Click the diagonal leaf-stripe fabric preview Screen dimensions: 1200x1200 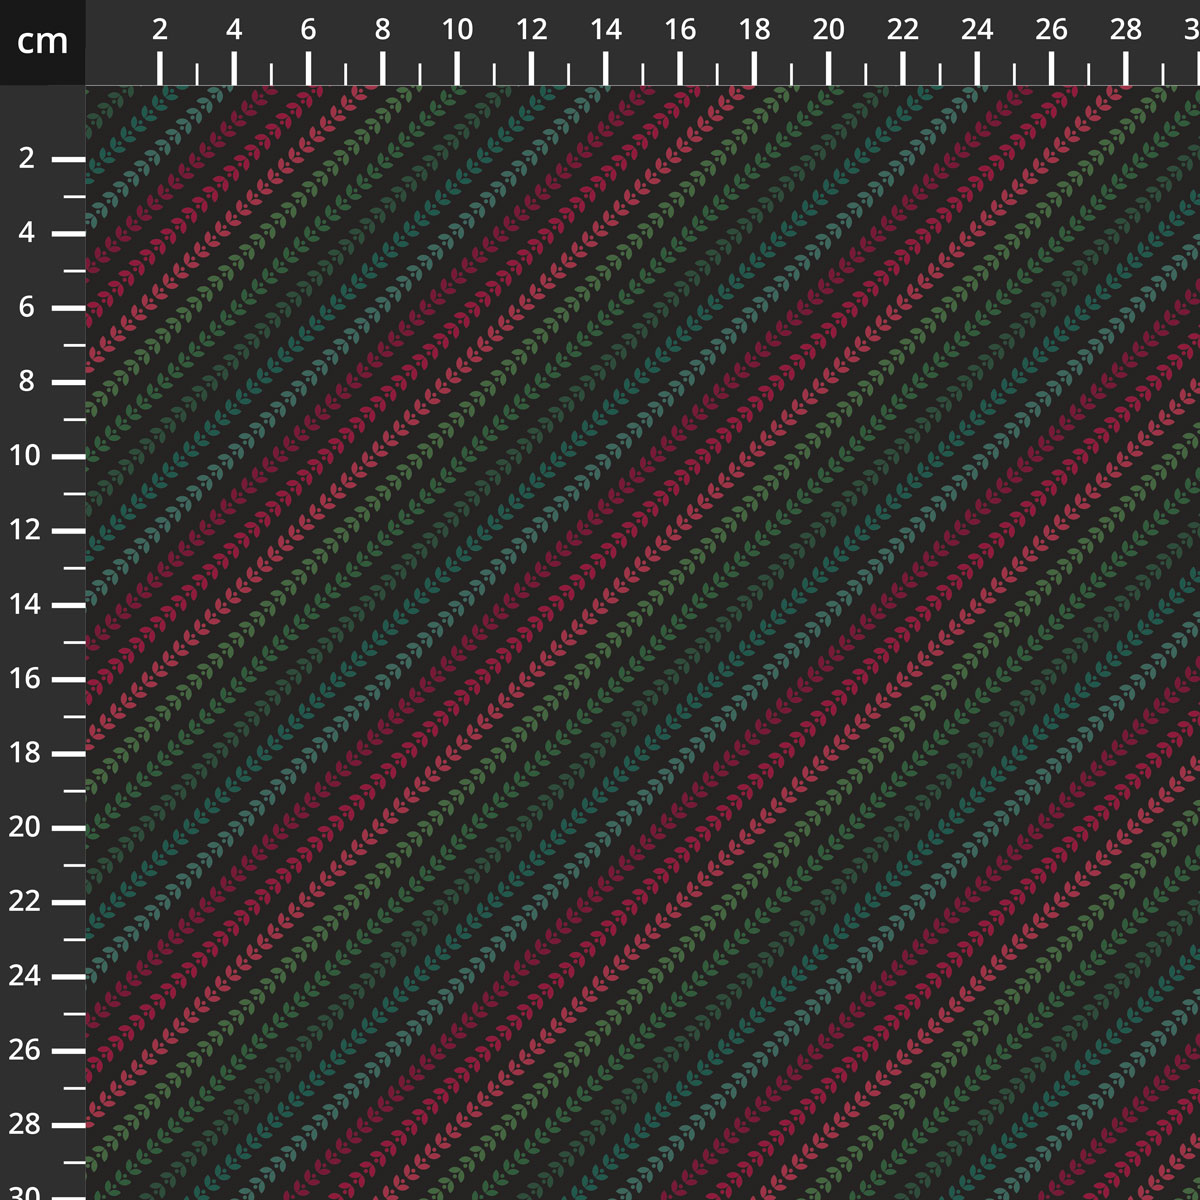pos(643,643)
